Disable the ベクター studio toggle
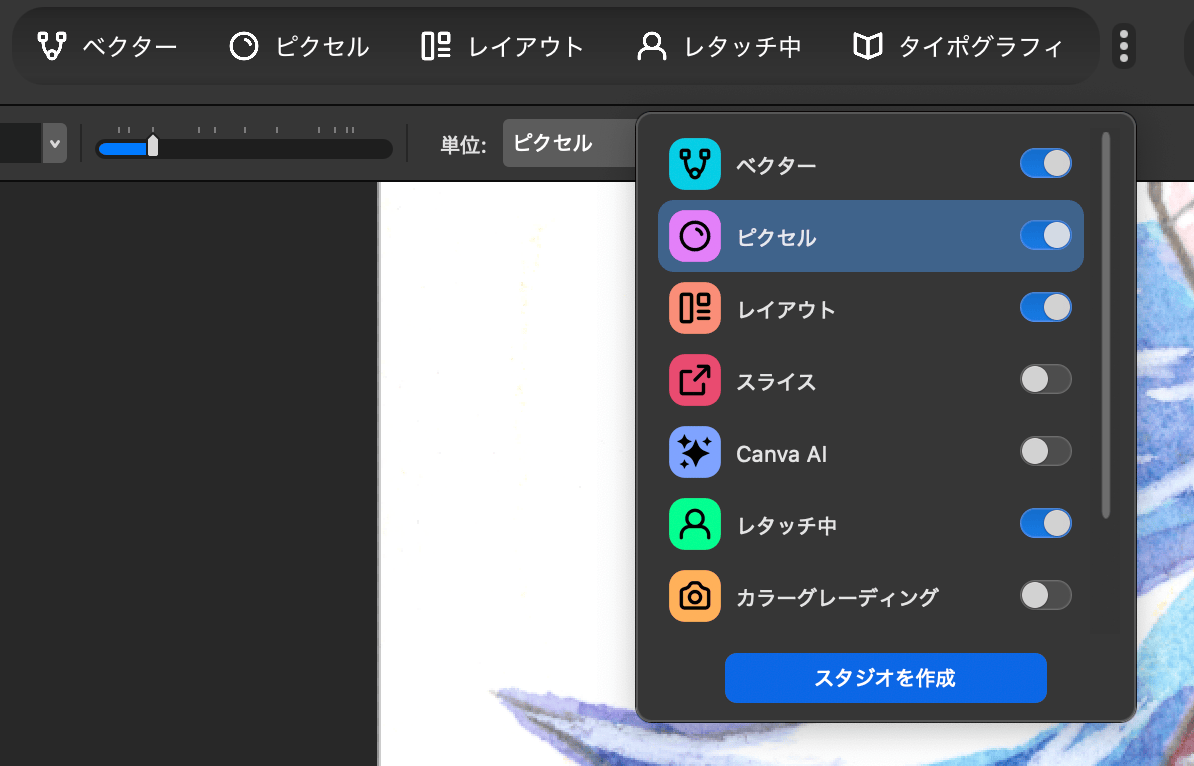This screenshot has width=1194, height=766. tap(1045, 164)
